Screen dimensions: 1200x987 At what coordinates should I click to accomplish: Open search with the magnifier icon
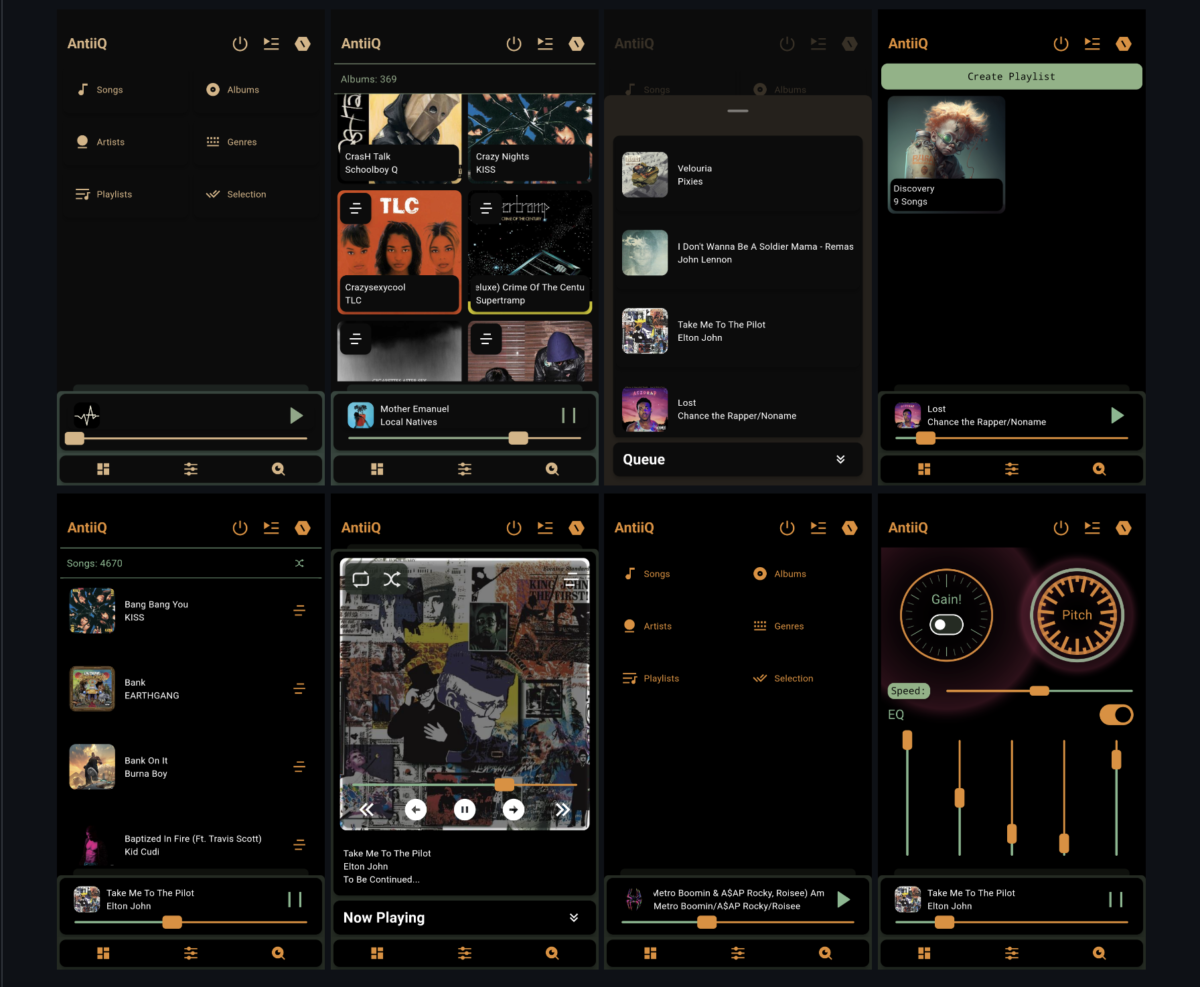coord(278,468)
